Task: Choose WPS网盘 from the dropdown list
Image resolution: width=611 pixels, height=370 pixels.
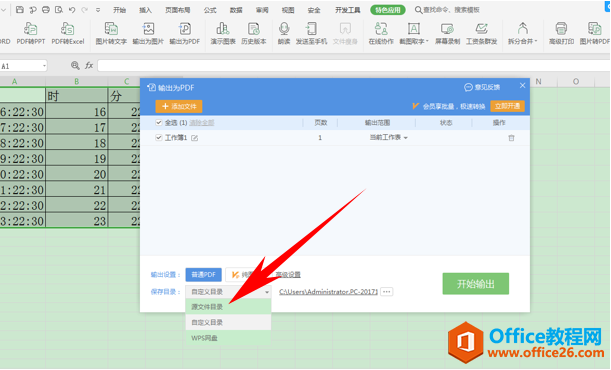Action: click(228, 338)
